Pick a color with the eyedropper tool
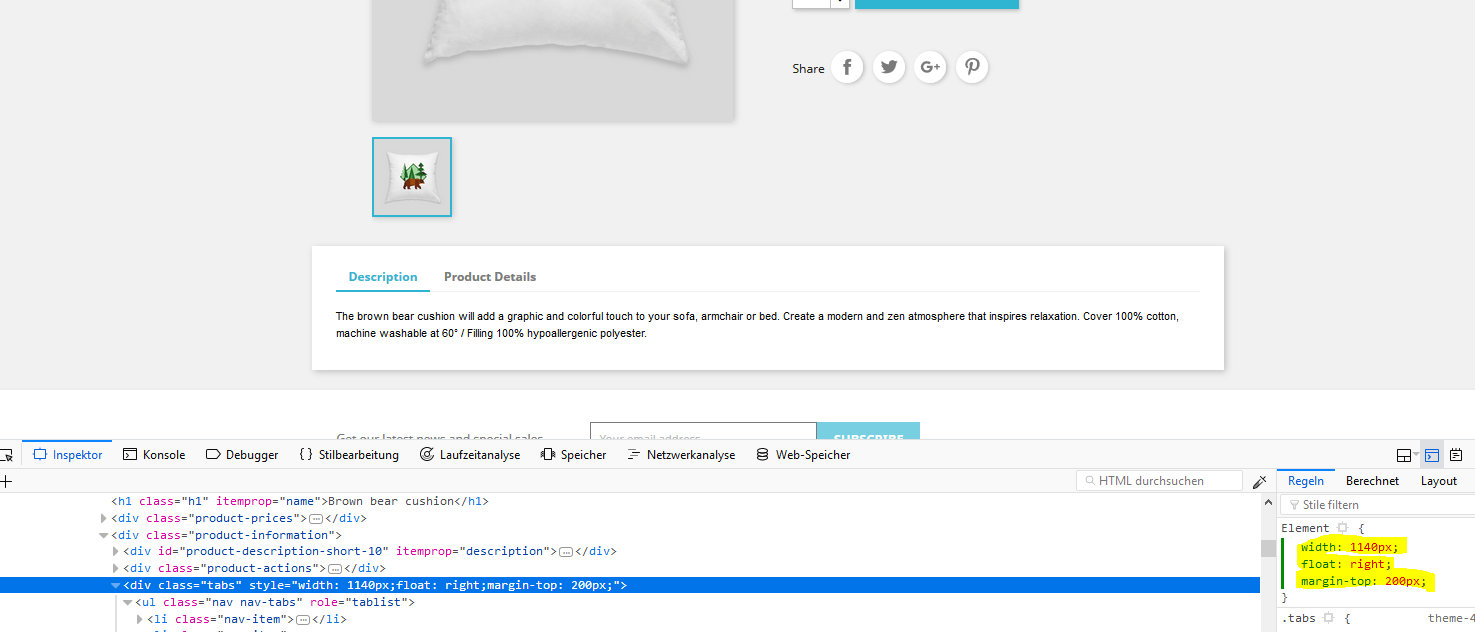The height and width of the screenshot is (632, 1475). point(1259,481)
